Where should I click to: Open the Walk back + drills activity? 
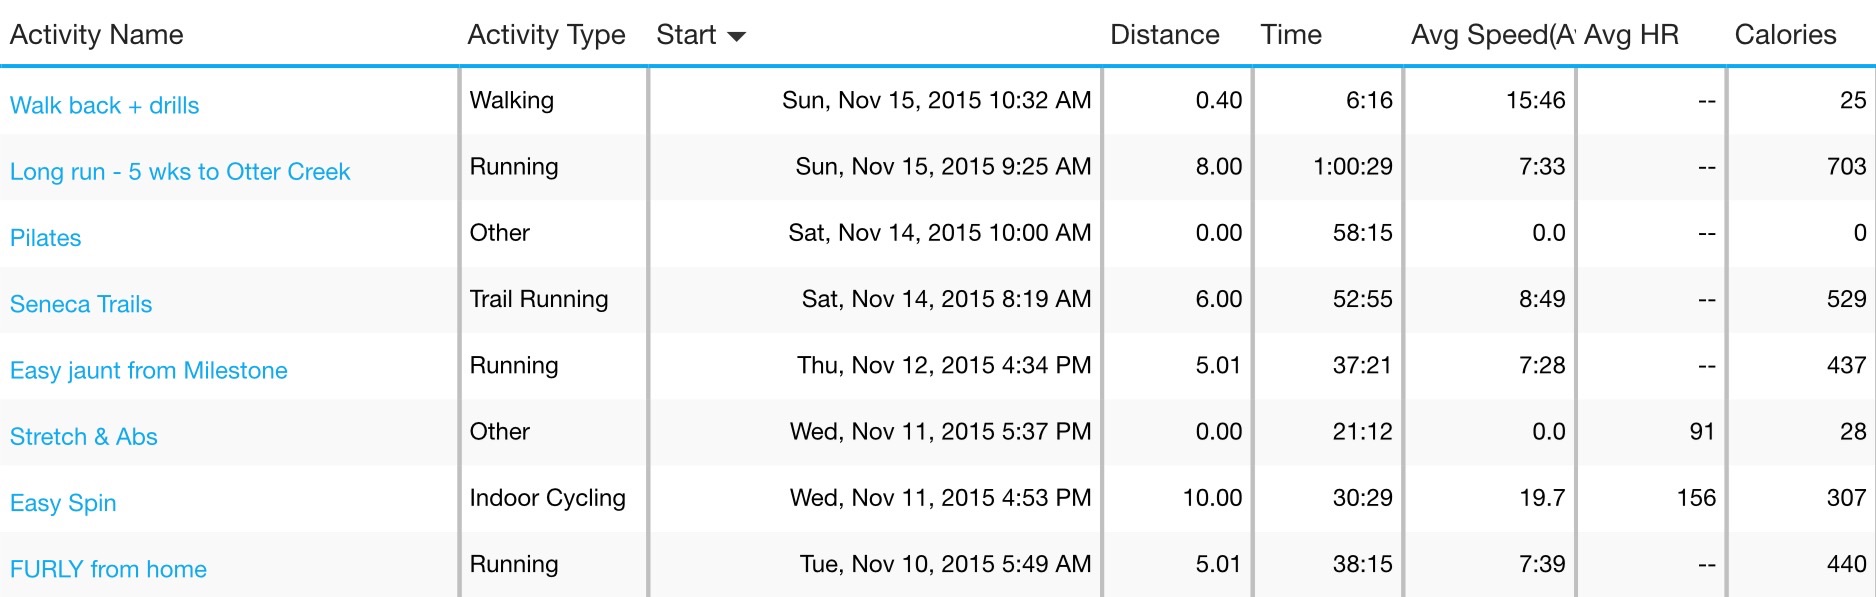(104, 105)
